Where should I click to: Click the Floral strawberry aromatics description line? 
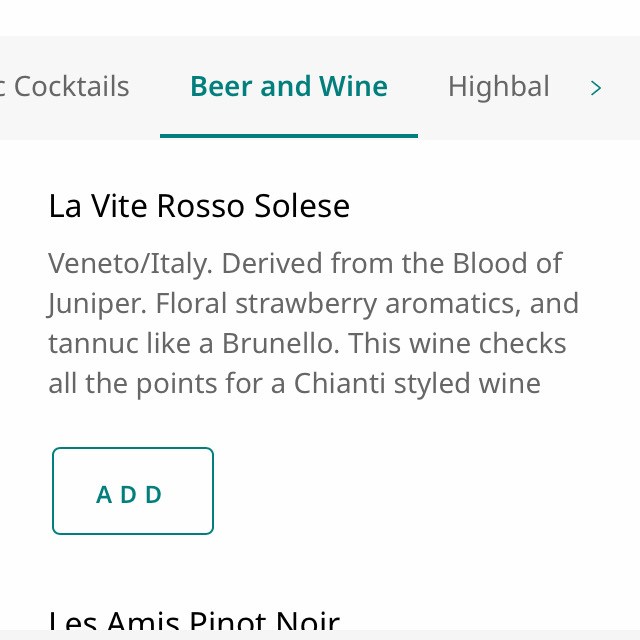coord(313,303)
